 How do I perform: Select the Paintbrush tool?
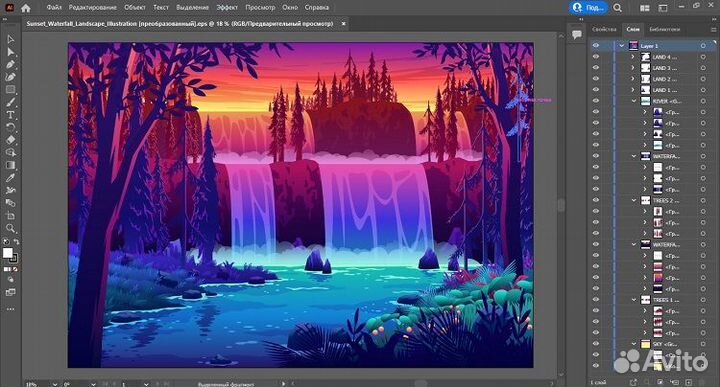pos(11,102)
